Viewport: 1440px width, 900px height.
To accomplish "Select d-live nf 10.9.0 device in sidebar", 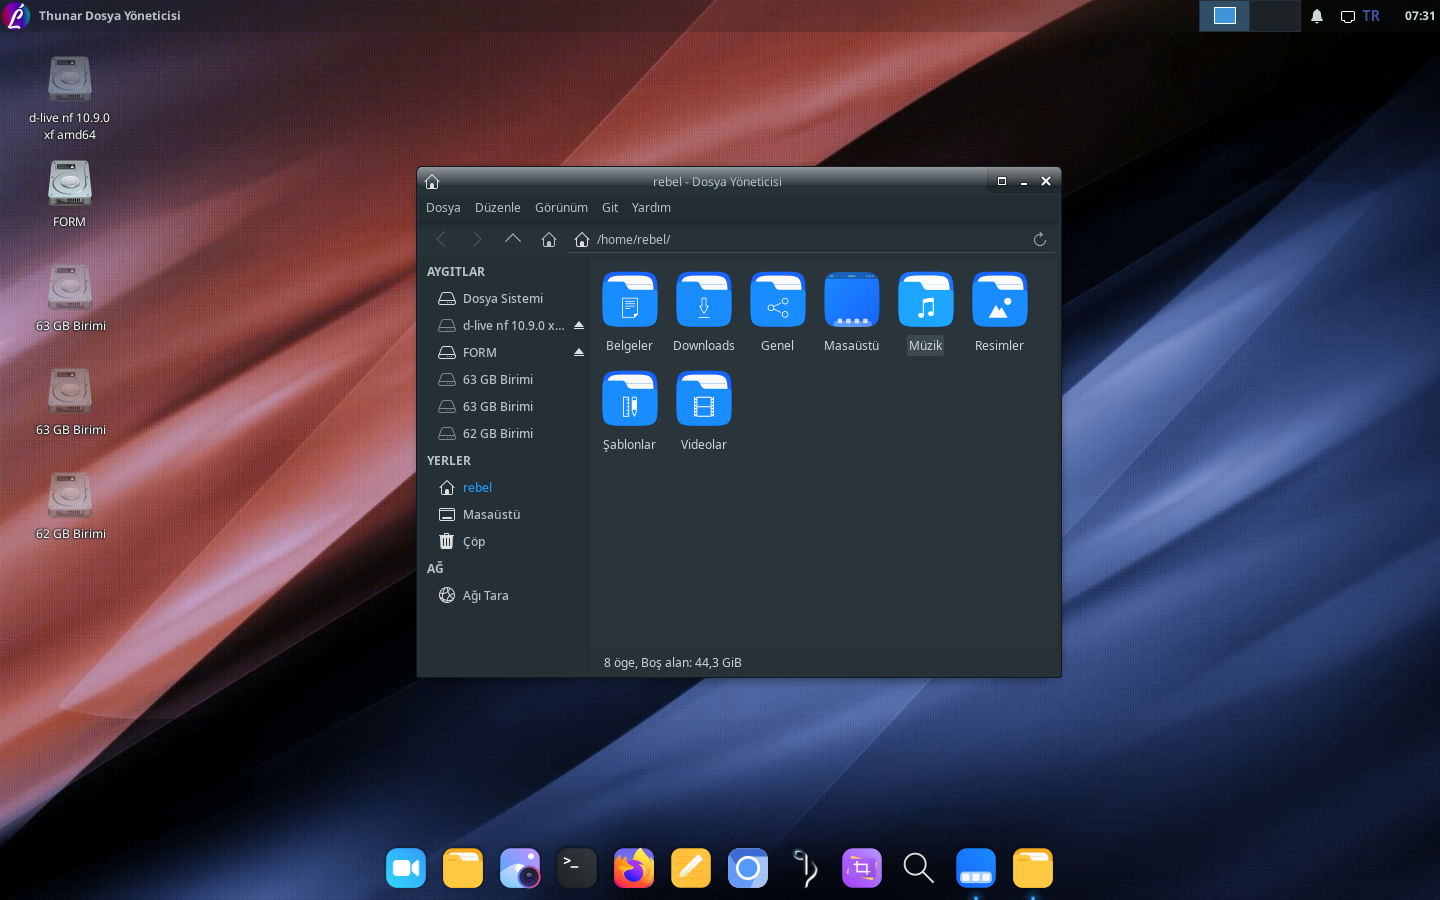I will coord(500,325).
